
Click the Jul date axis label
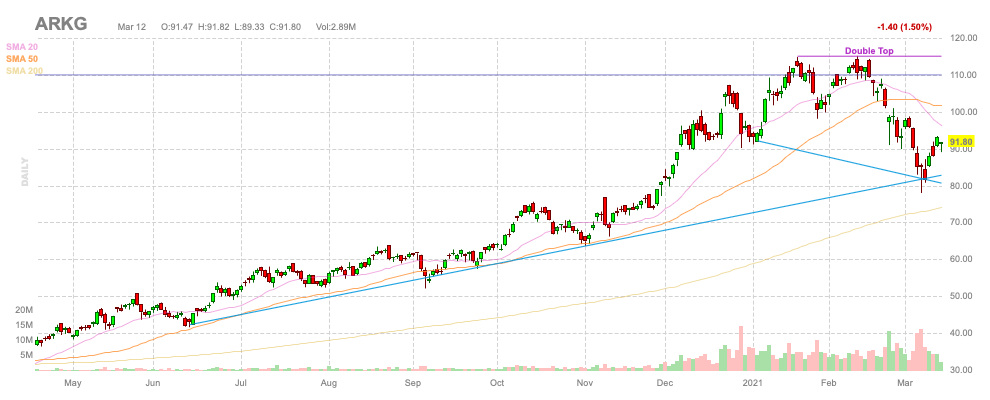pyautogui.click(x=241, y=383)
